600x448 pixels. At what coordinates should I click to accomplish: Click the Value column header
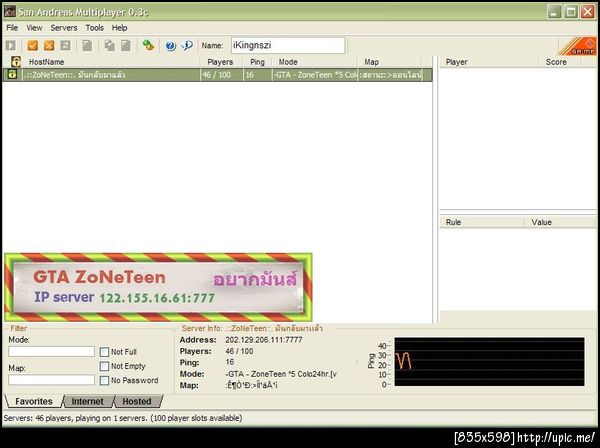[560, 222]
